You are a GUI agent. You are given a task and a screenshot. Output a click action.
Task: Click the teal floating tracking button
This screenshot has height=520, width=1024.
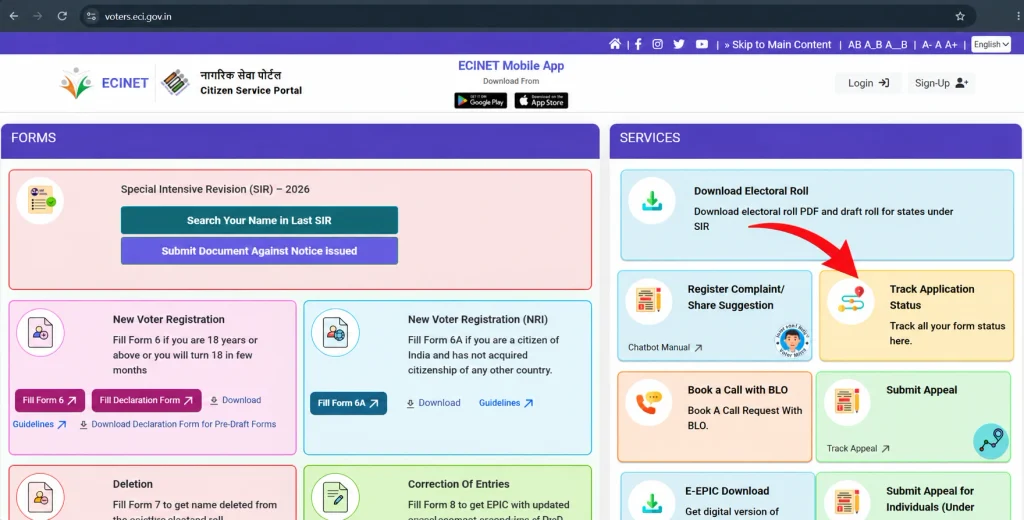pos(991,441)
